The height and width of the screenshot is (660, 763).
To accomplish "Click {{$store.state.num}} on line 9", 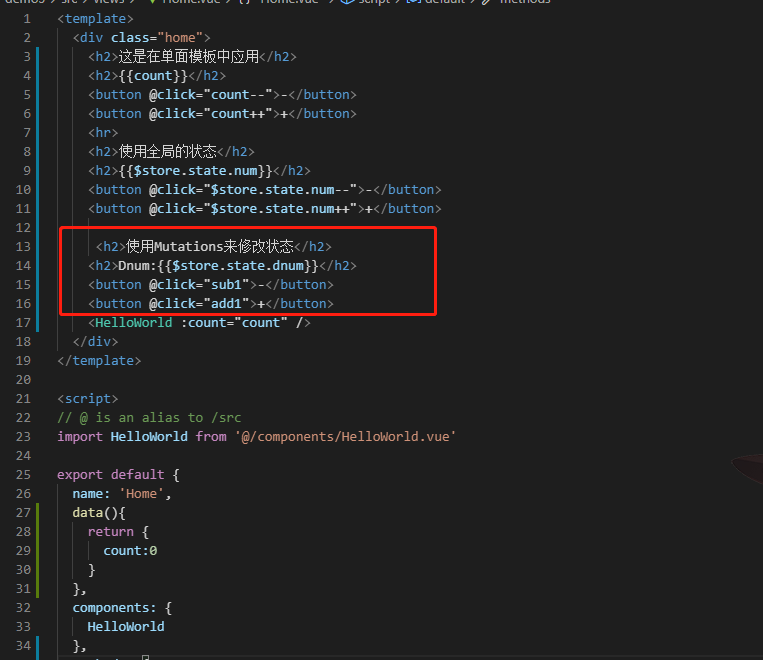I will click(x=195, y=171).
